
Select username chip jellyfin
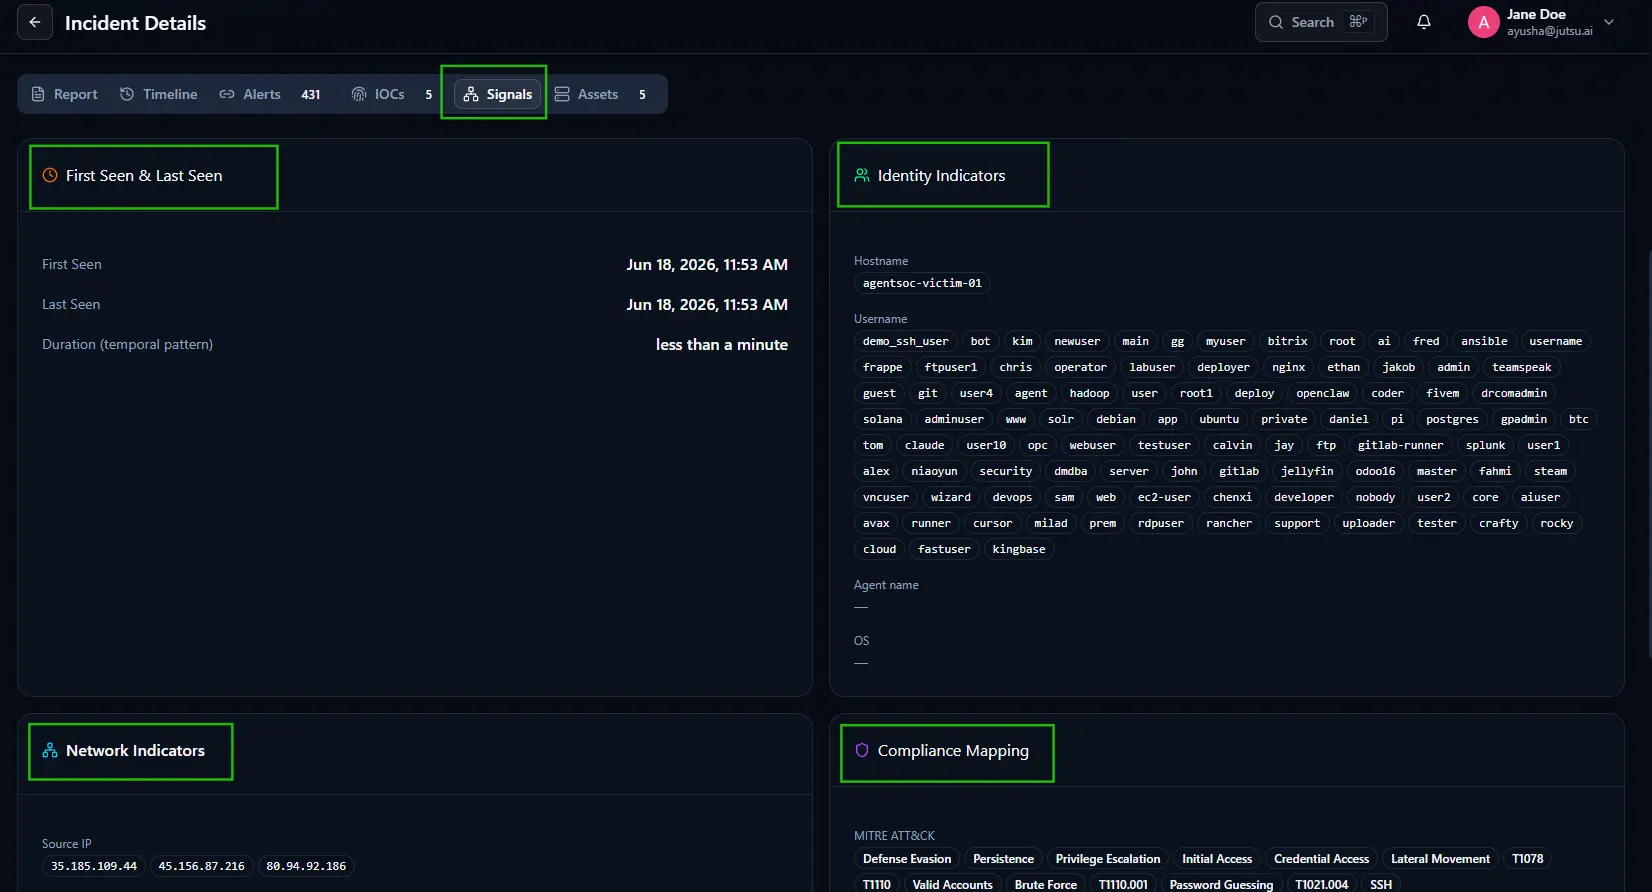point(1307,471)
